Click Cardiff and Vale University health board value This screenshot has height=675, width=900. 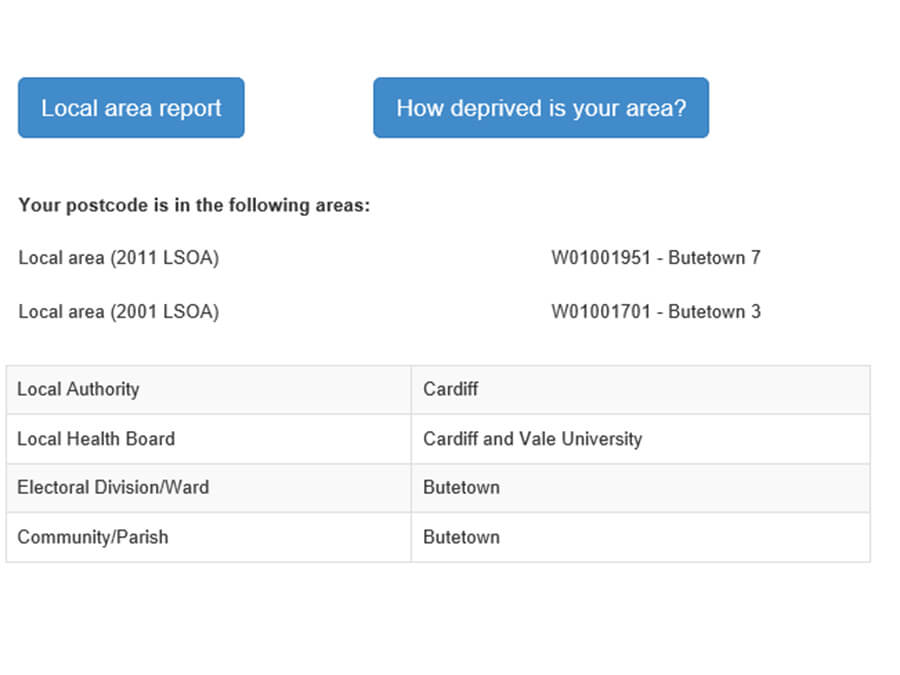click(x=532, y=438)
